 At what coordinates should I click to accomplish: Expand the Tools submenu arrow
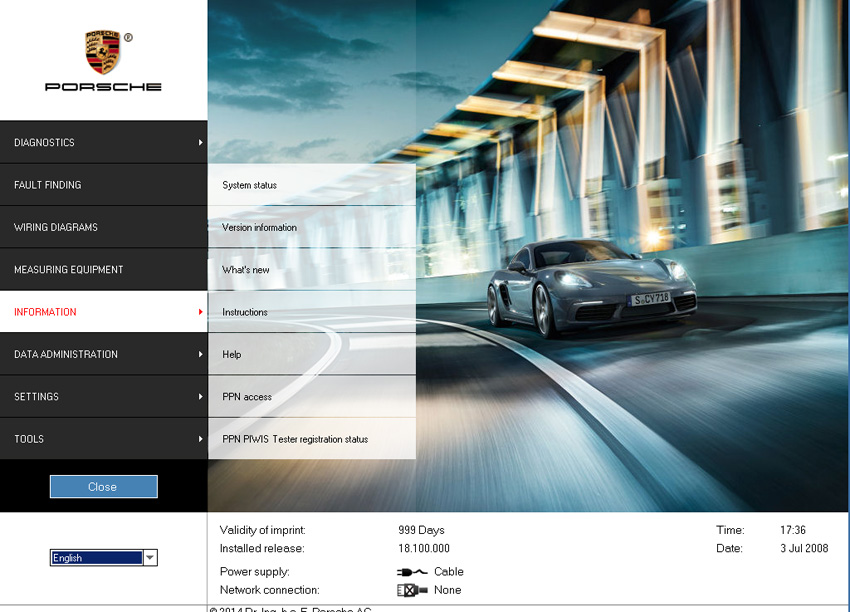point(201,439)
